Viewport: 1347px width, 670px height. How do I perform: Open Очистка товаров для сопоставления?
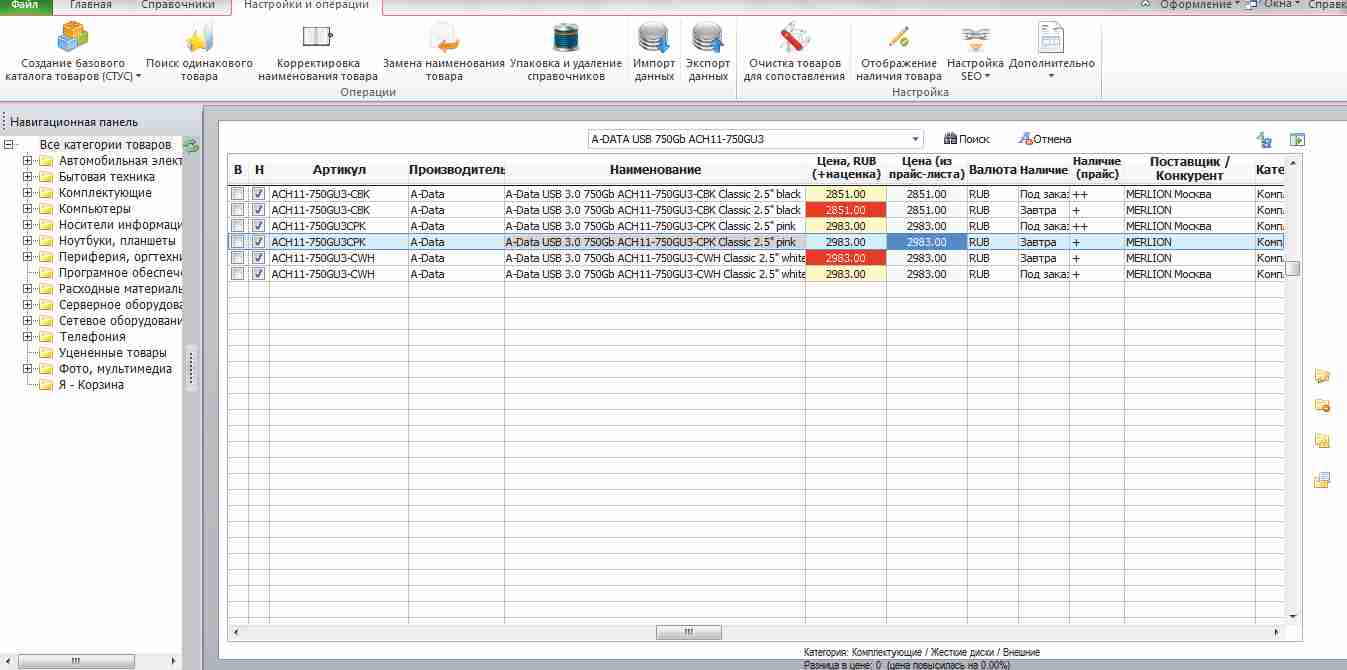794,50
